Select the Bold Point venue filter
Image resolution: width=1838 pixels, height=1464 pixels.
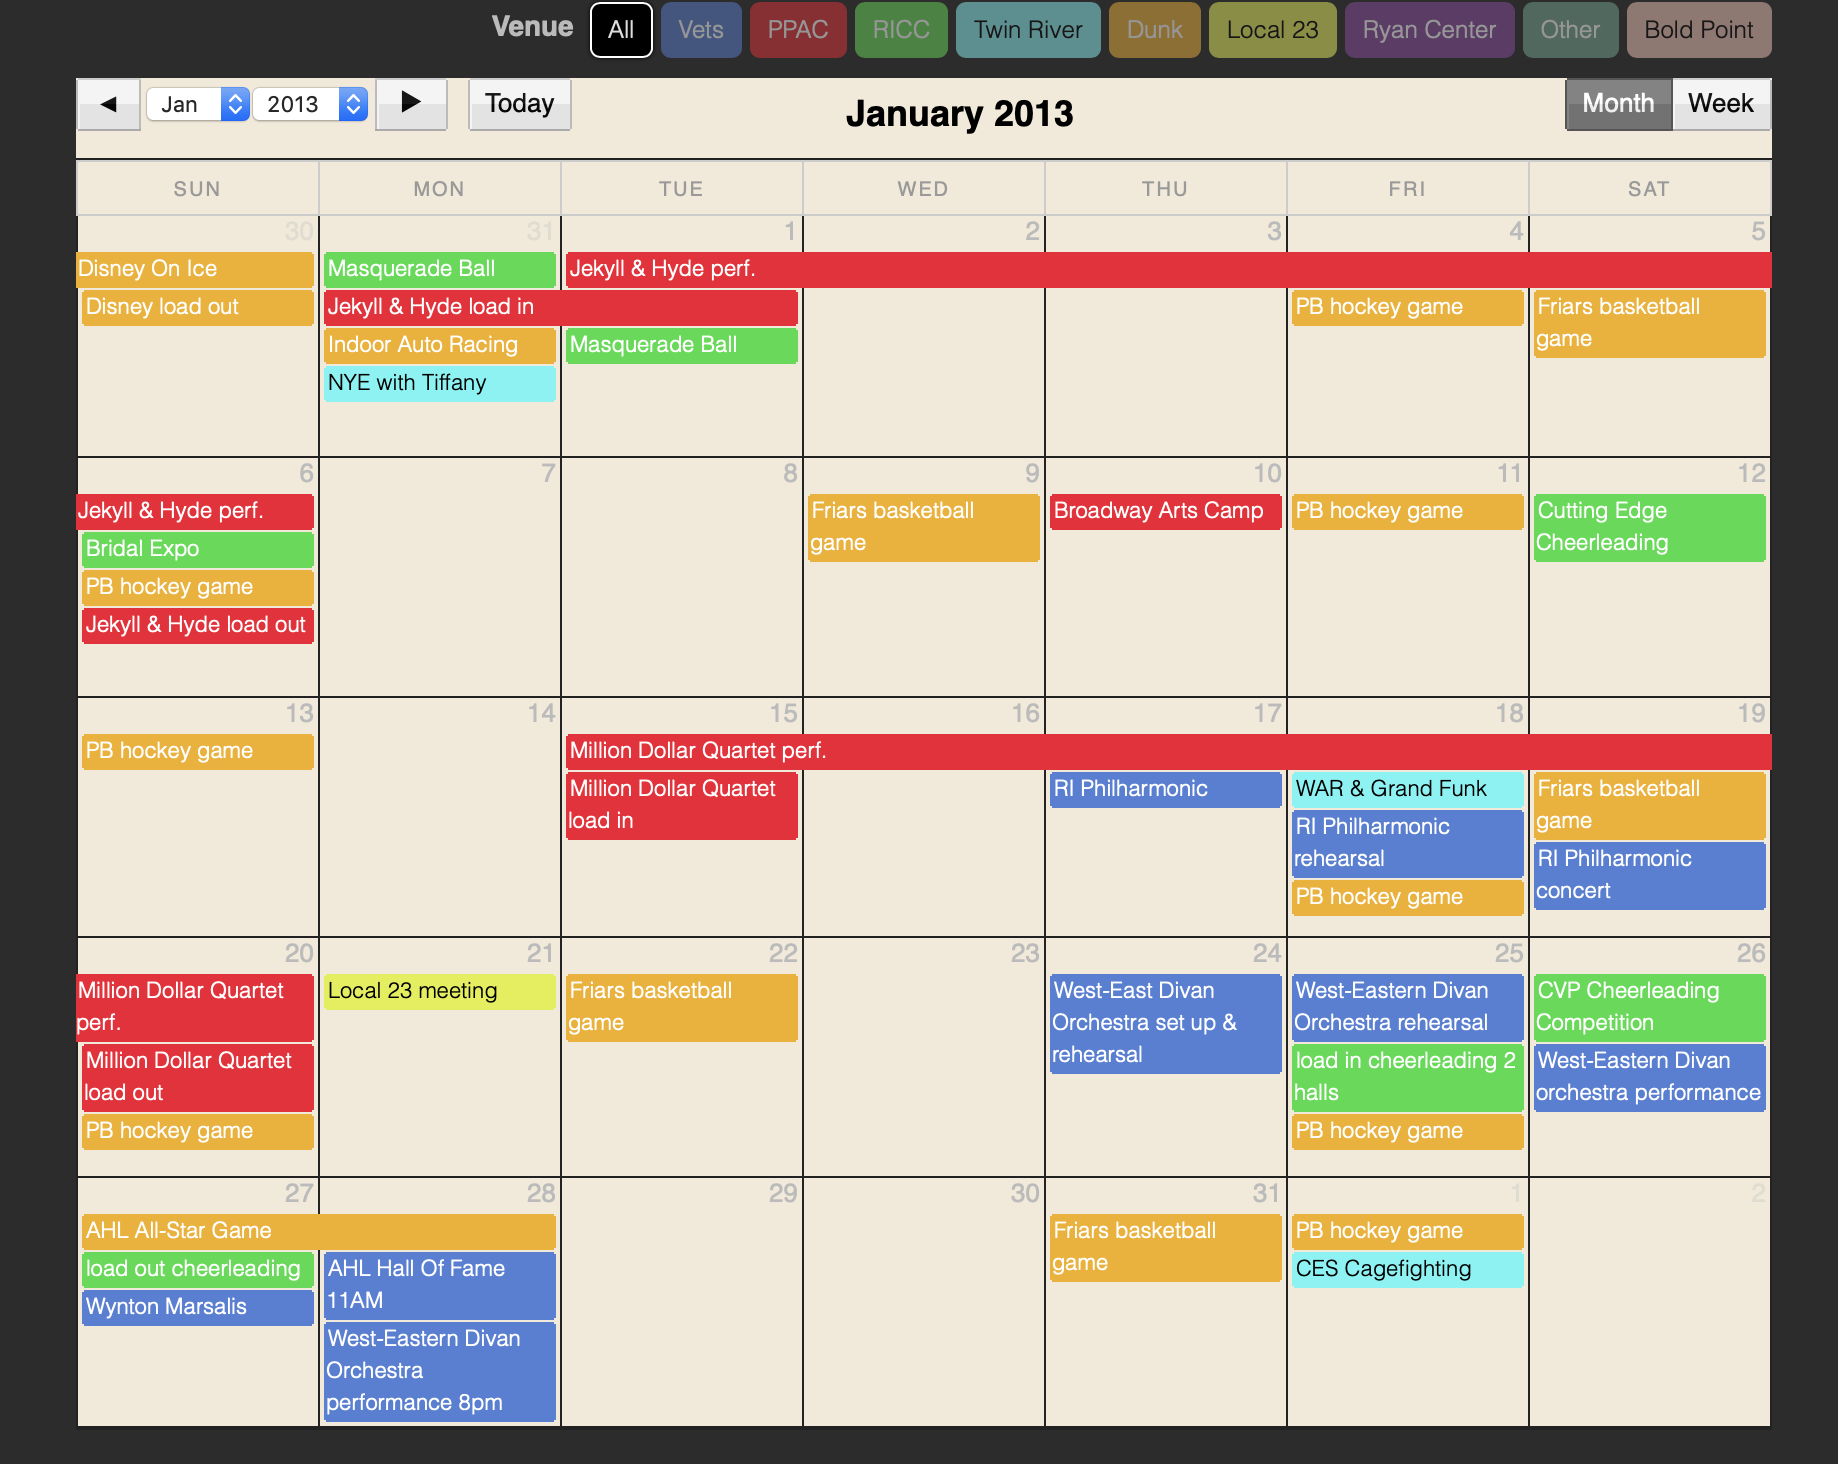coord(1698,30)
